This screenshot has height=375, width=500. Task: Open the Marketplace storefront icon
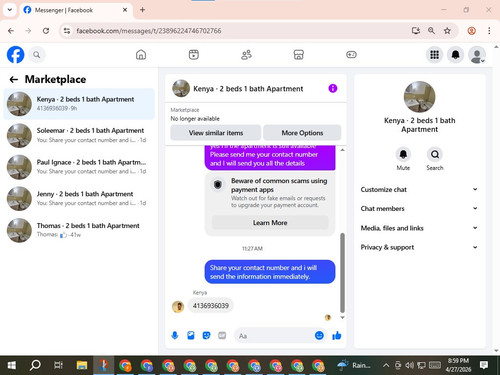[299, 55]
